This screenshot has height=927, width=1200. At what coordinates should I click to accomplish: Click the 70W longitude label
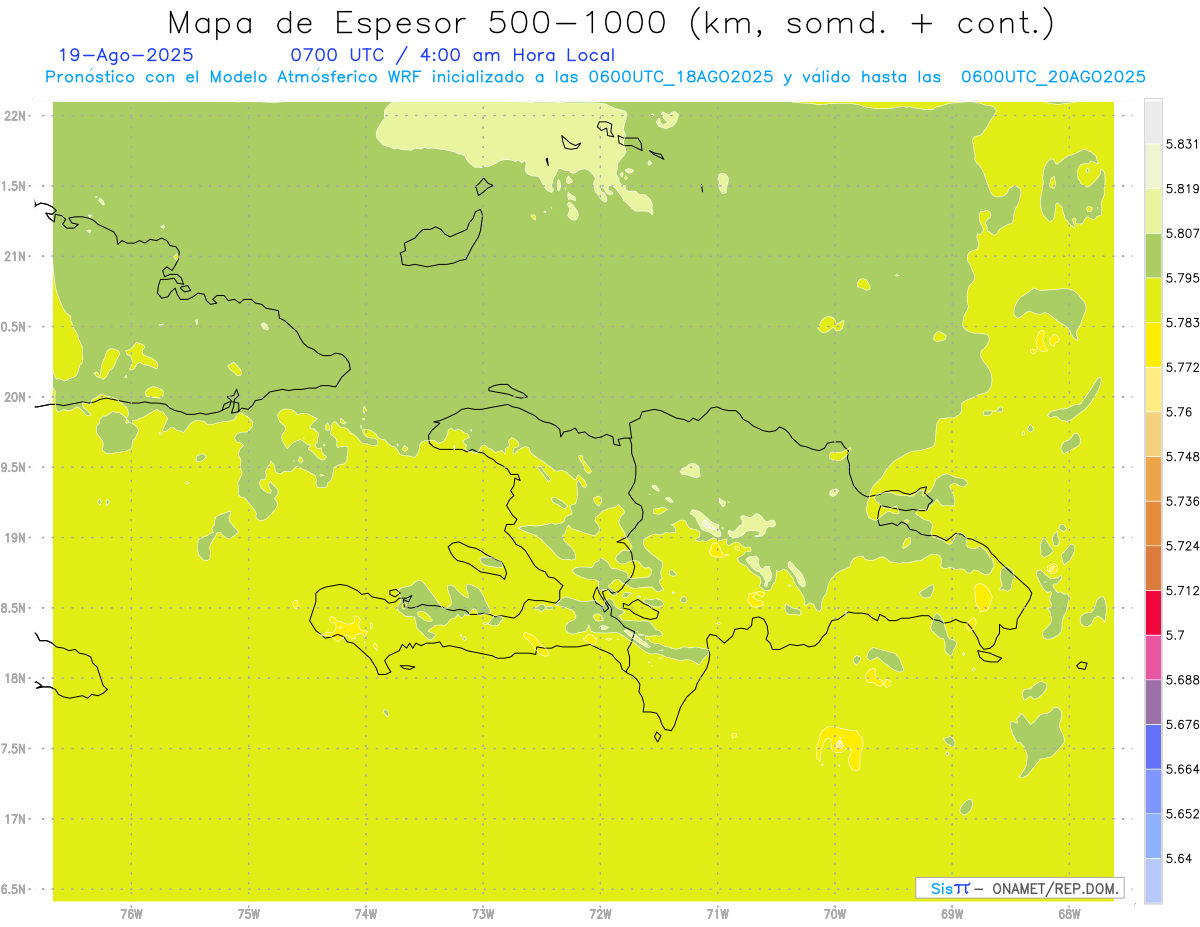(835, 914)
